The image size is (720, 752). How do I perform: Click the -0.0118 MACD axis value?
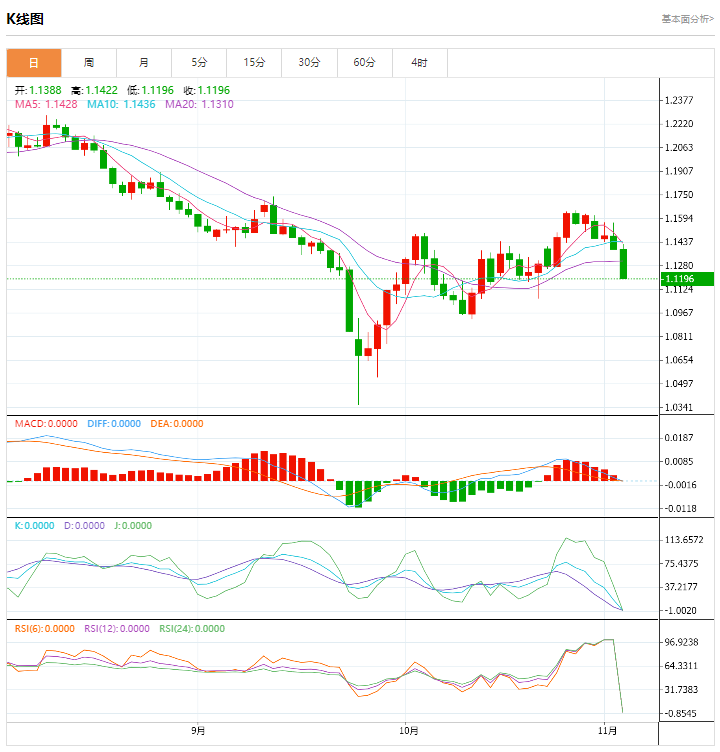[x=680, y=509]
